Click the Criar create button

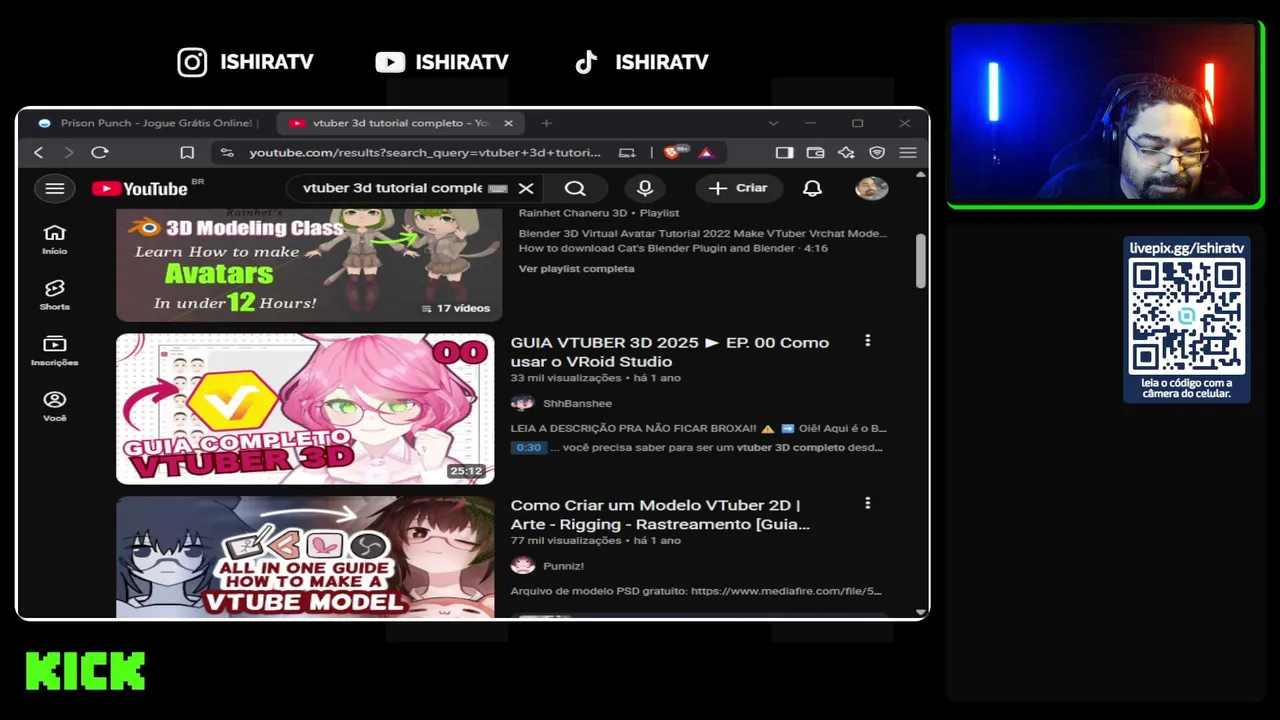pyautogui.click(x=738, y=188)
